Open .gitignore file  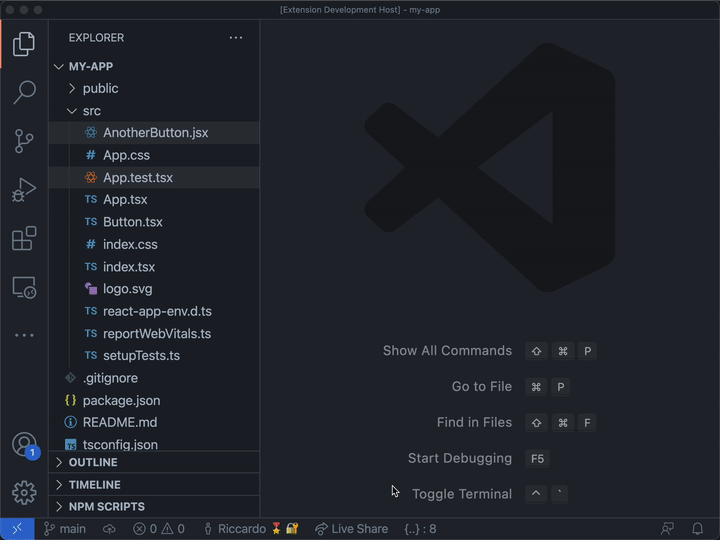(x=154, y=378)
